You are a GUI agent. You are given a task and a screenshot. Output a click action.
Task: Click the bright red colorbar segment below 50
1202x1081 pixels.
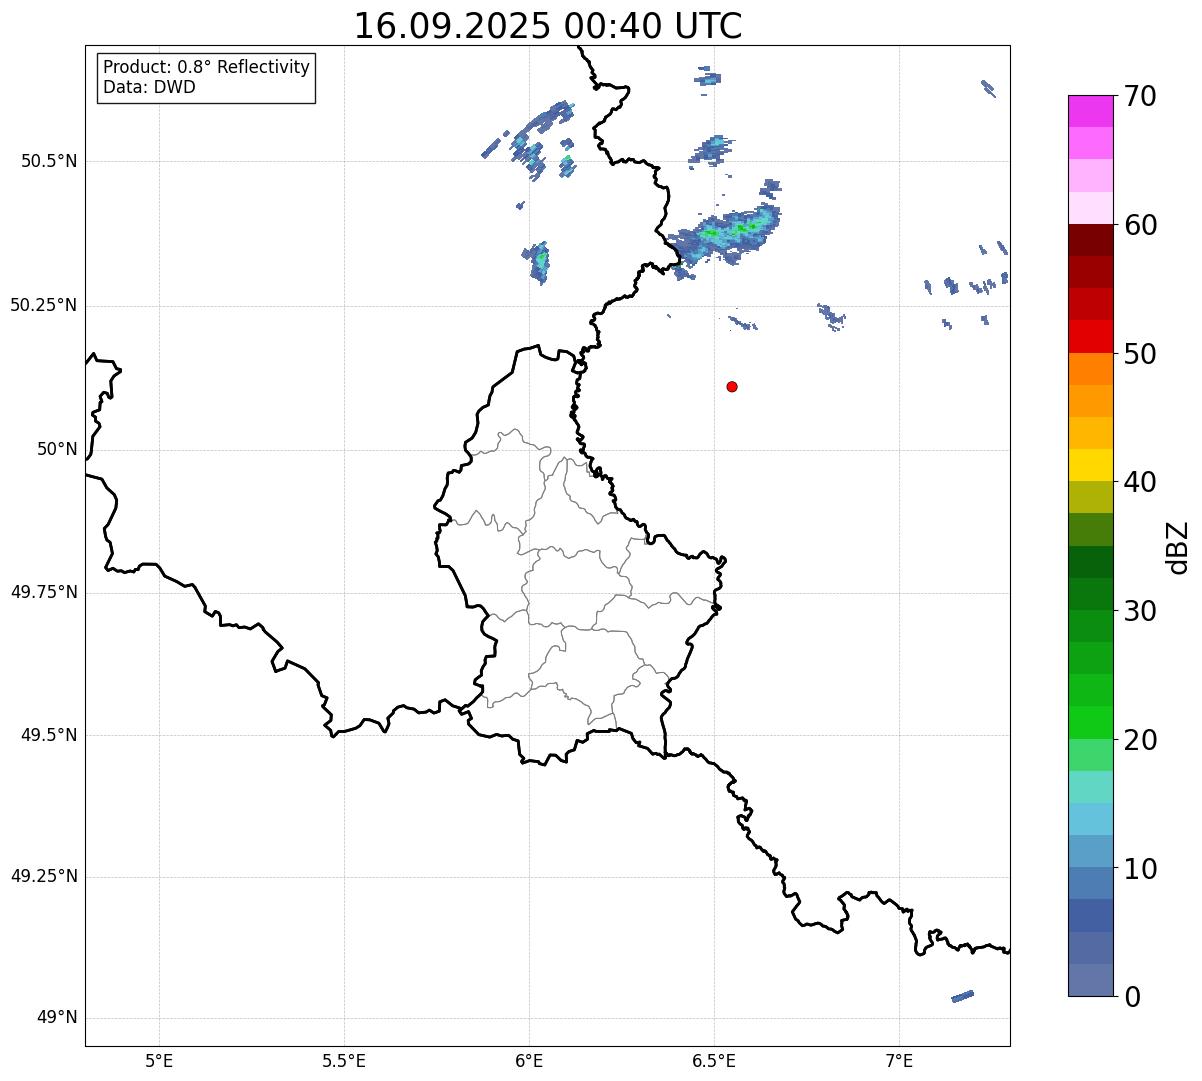click(x=1090, y=337)
